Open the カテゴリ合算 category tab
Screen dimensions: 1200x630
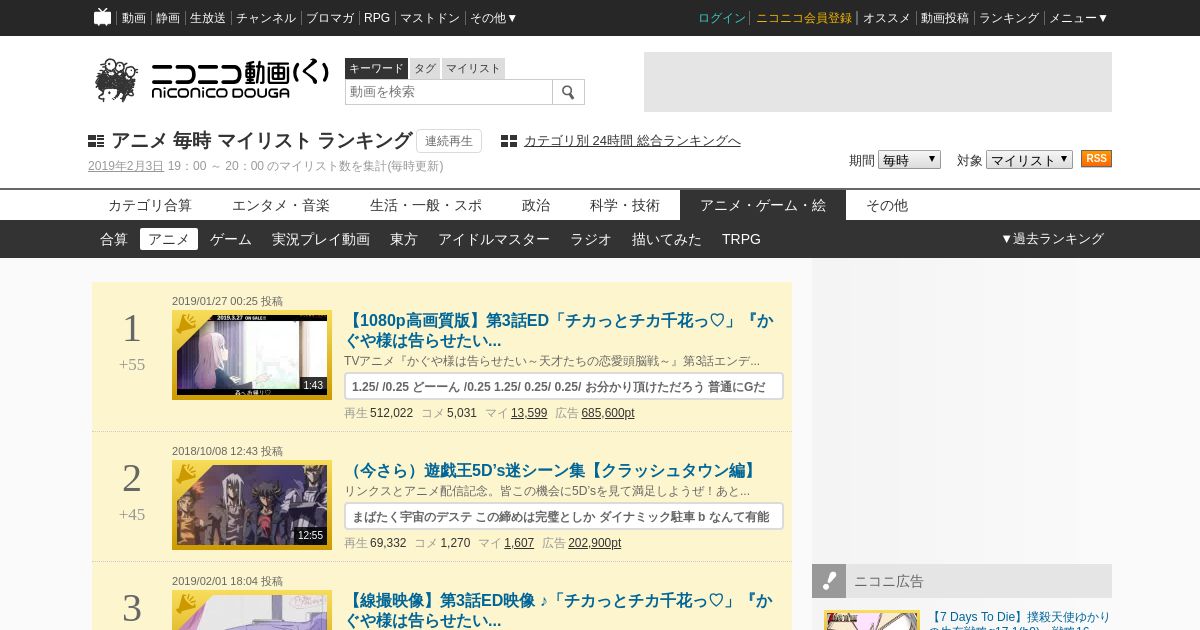[150, 205]
